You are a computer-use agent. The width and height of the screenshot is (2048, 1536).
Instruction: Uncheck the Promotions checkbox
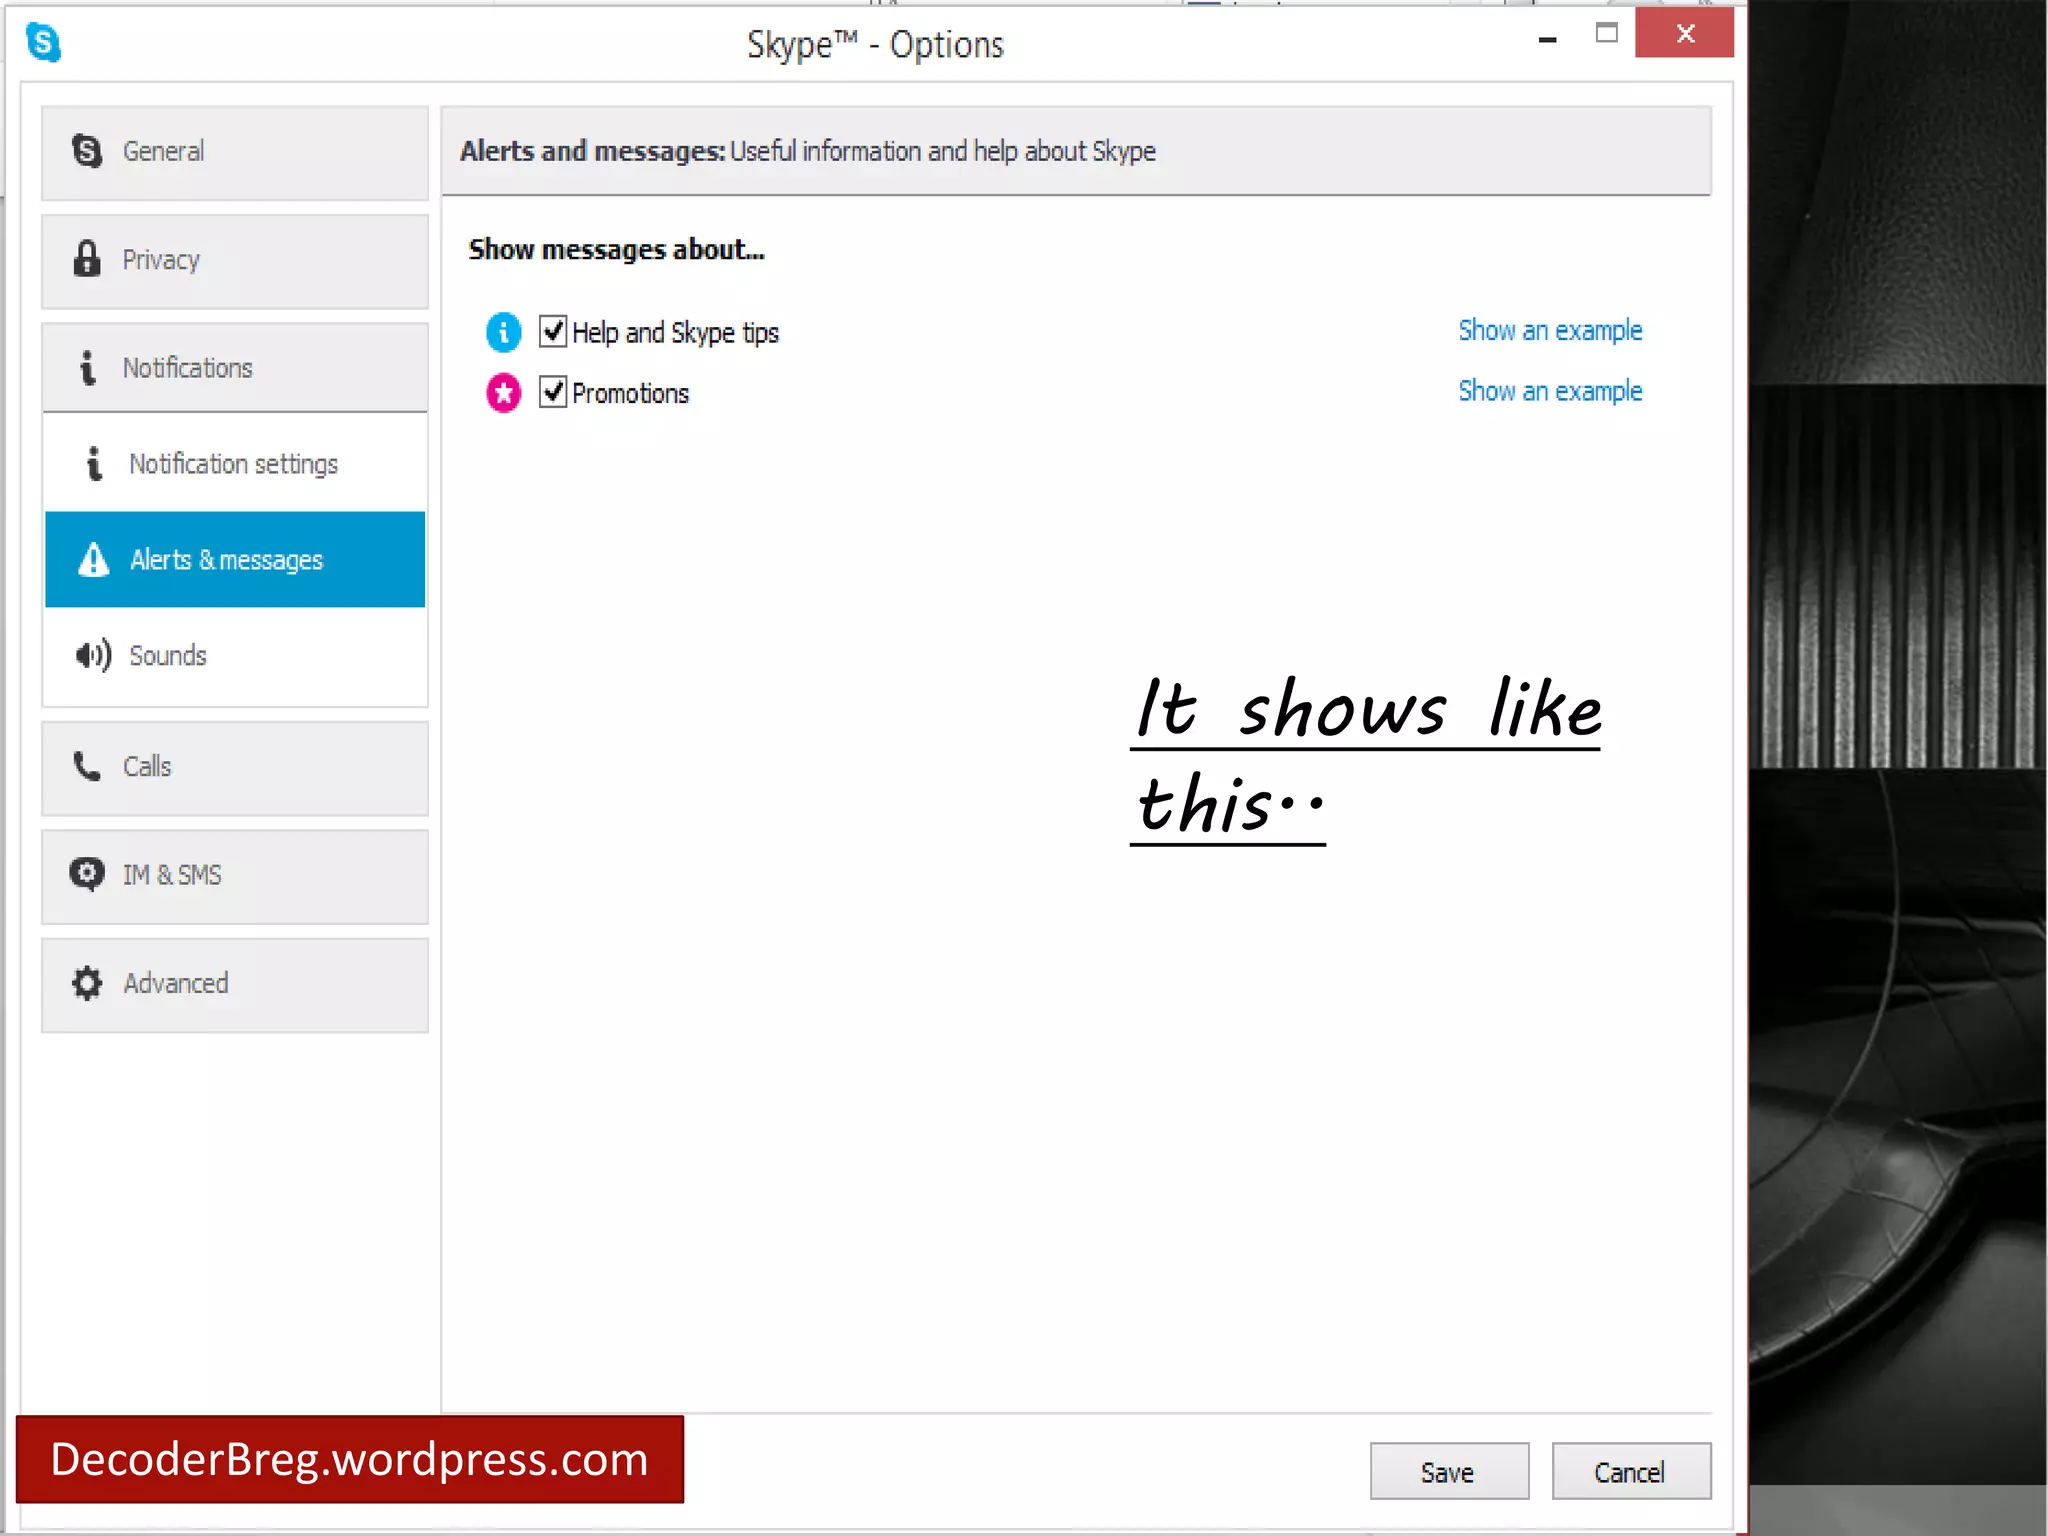coord(553,391)
